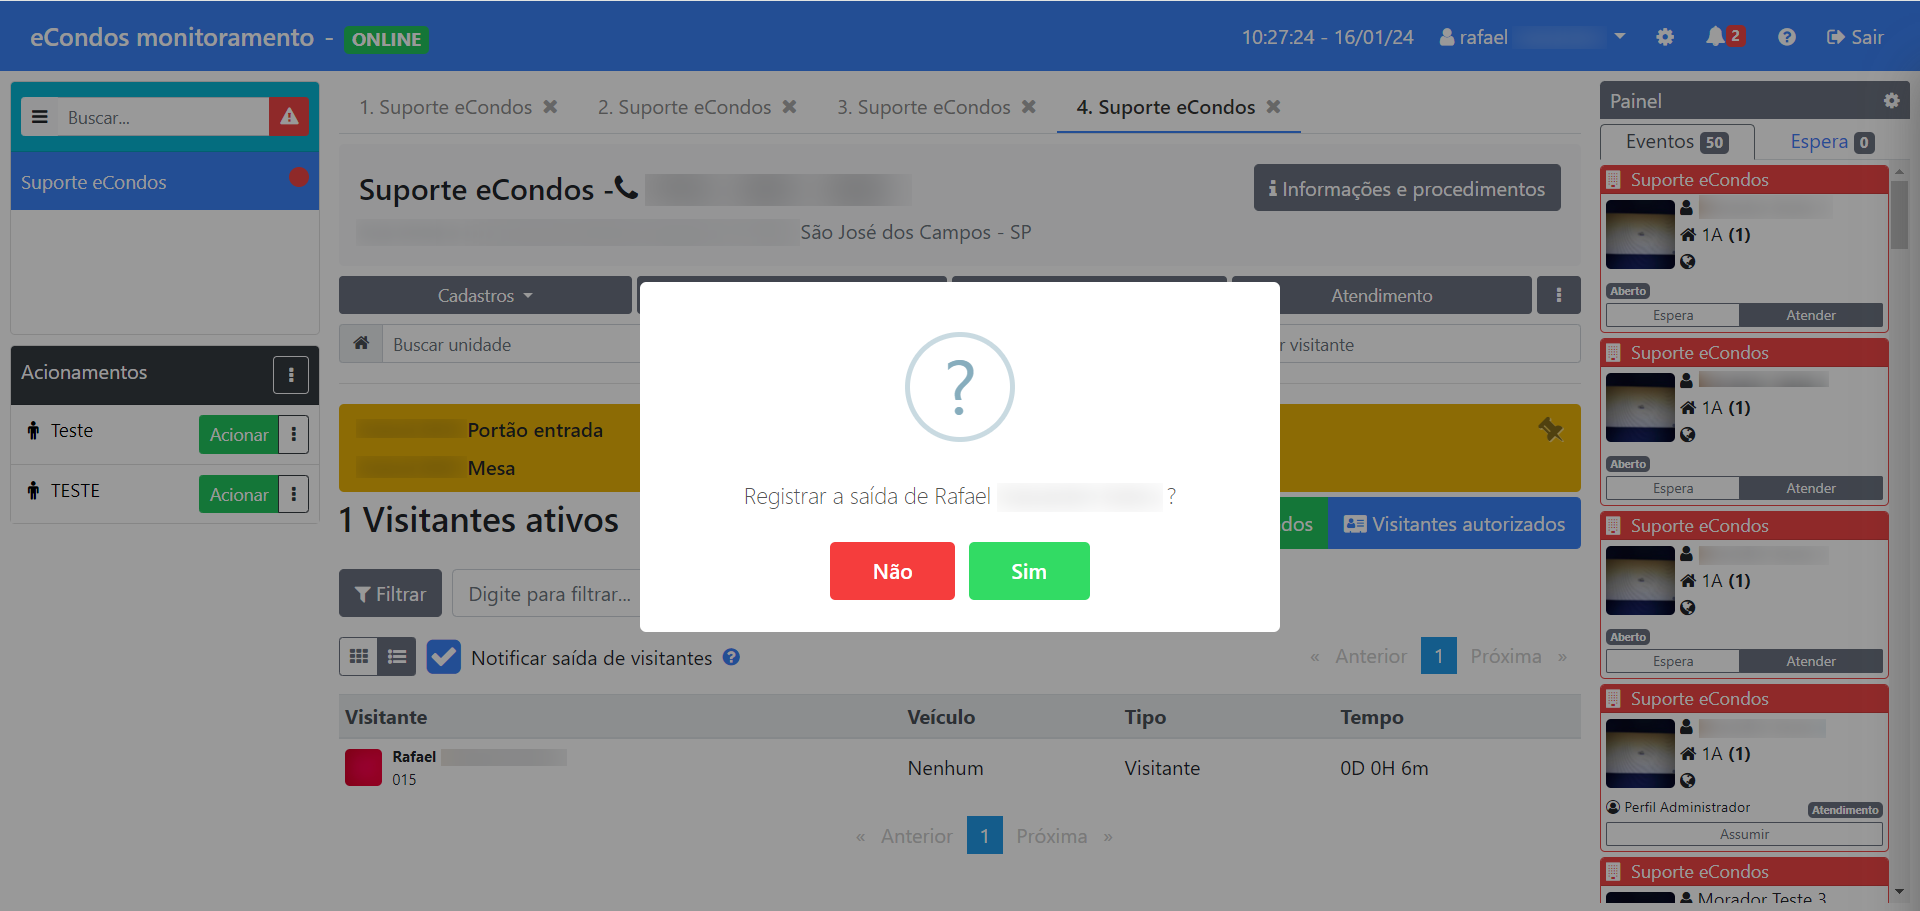Switch to list view of visitors
The width and height of the screenshot is (1920, 911).
tap(397, 657)
